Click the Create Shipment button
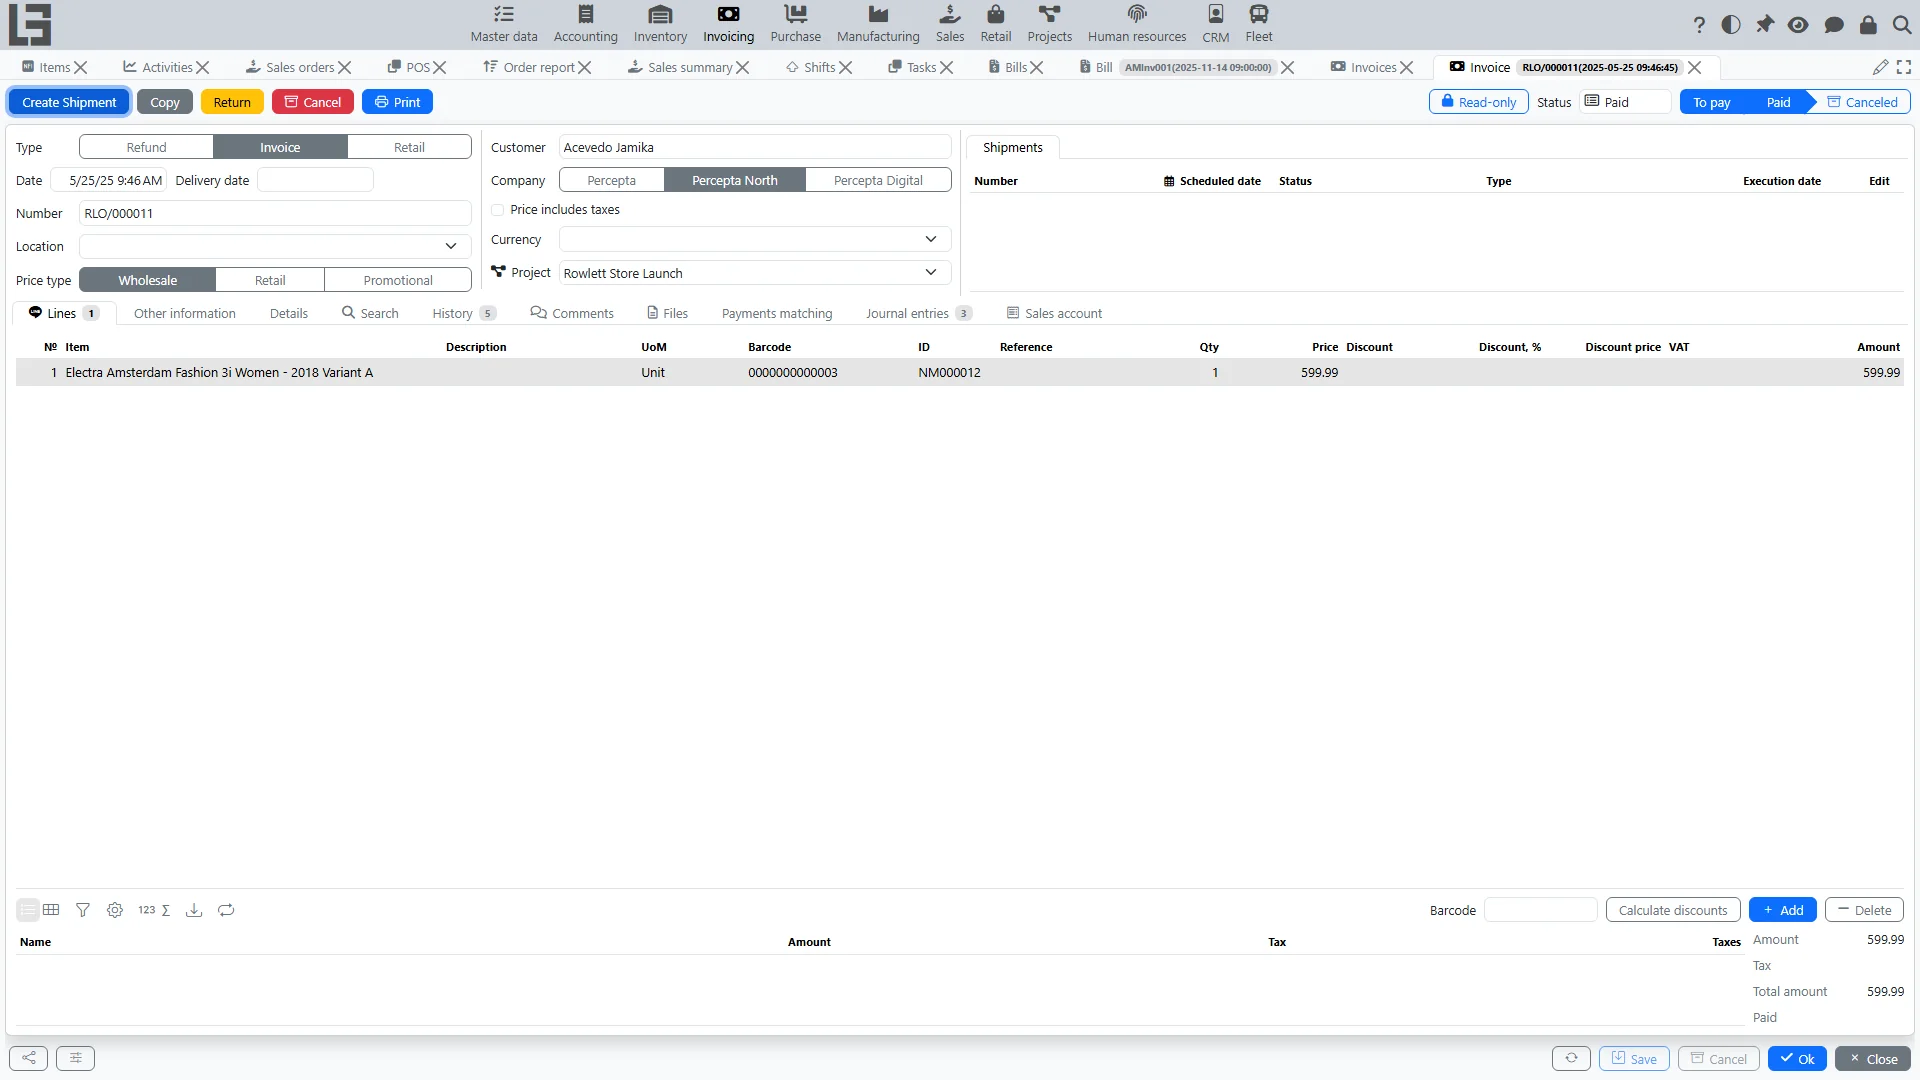Viewport: 1920px width, 1080px height. 69,102
